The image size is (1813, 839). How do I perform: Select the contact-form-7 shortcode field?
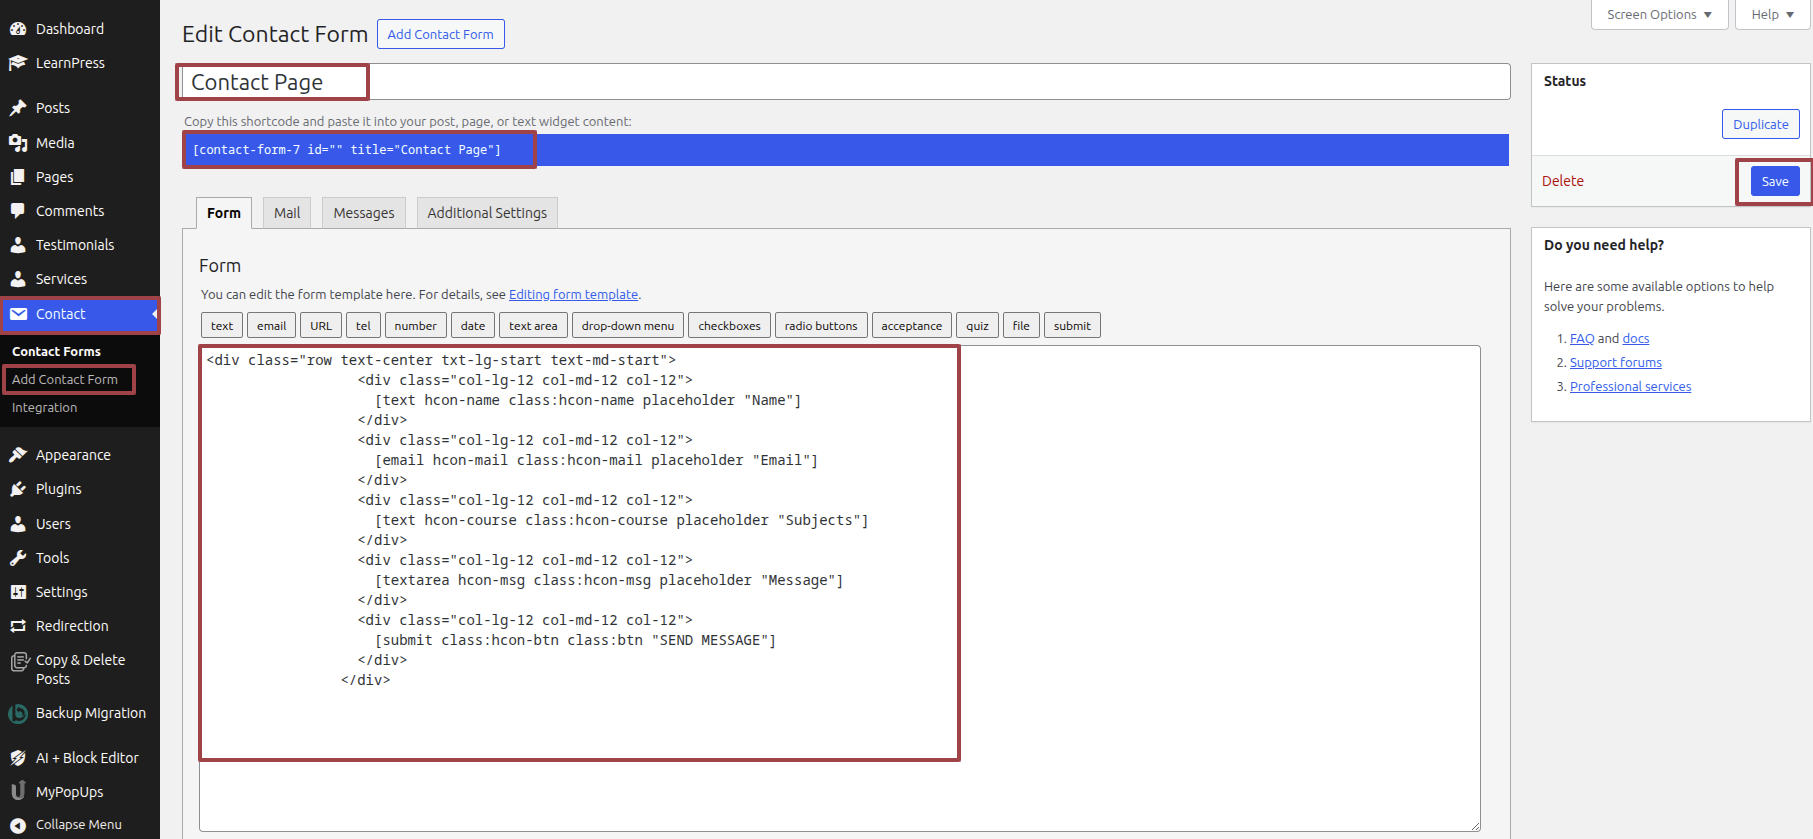(x=845, y=150)
